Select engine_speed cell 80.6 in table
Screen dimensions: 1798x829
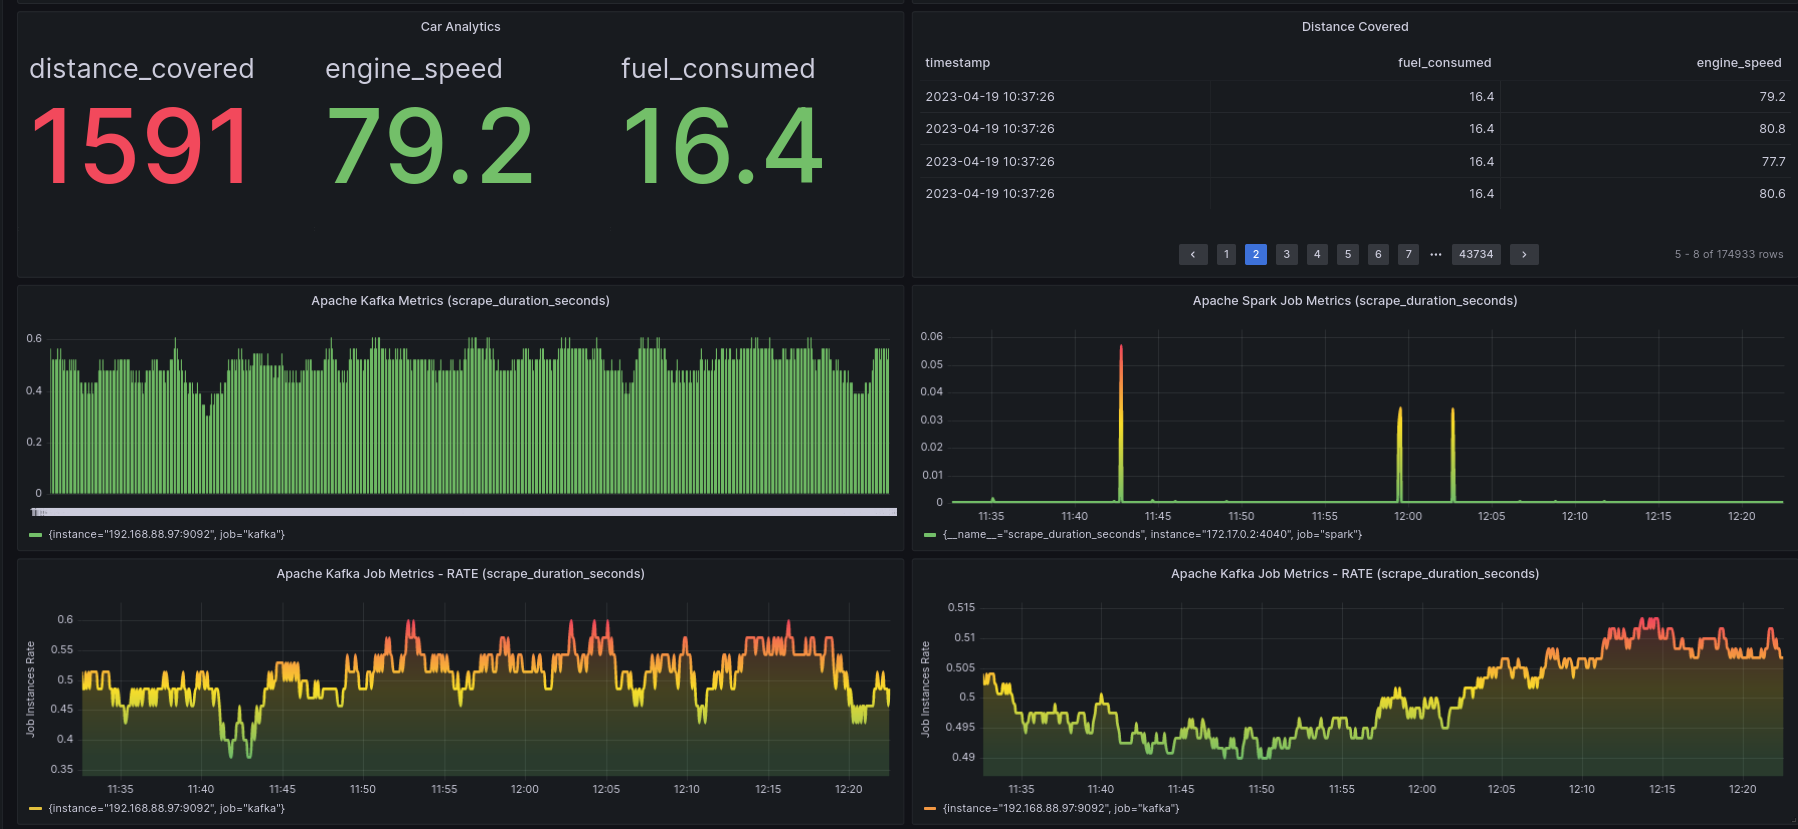(x=1772, y=194)
